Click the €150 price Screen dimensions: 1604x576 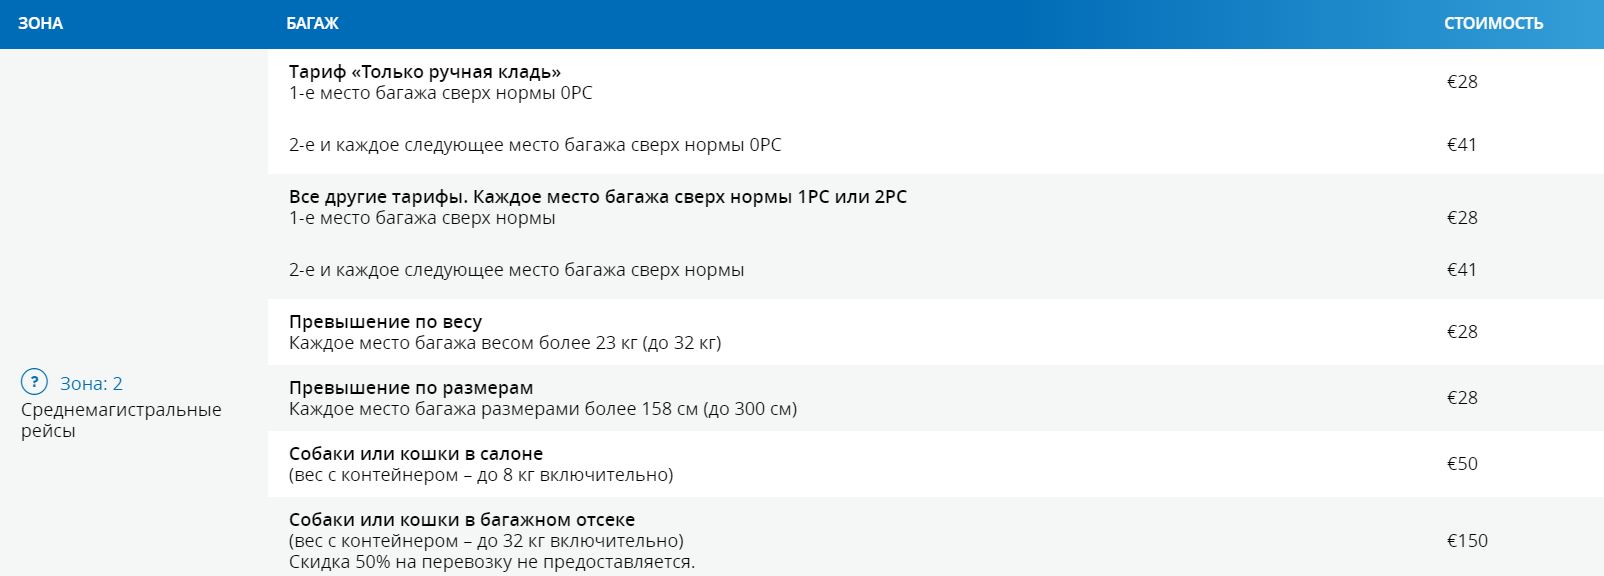click(x=1466, y=541)
